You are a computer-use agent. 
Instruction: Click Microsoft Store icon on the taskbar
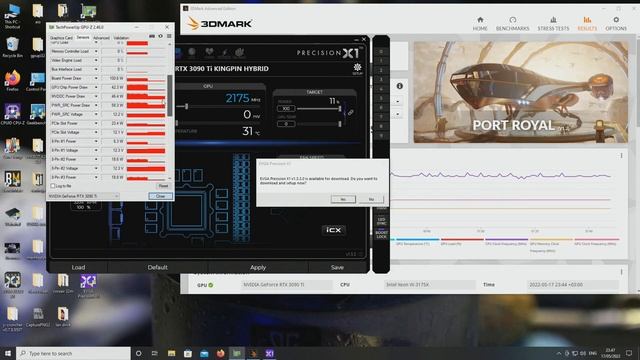(188, 353)
